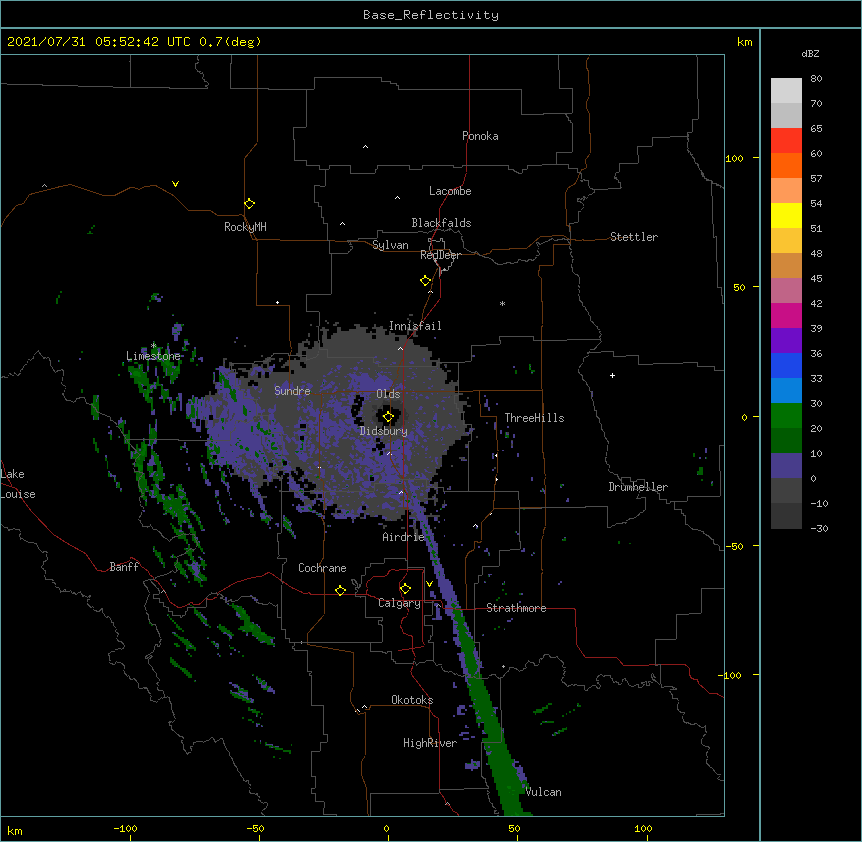This screenshot has height=842, width=862.
Task: Pick the light gray swatch between 70 and 80
Action: [786, 90]
